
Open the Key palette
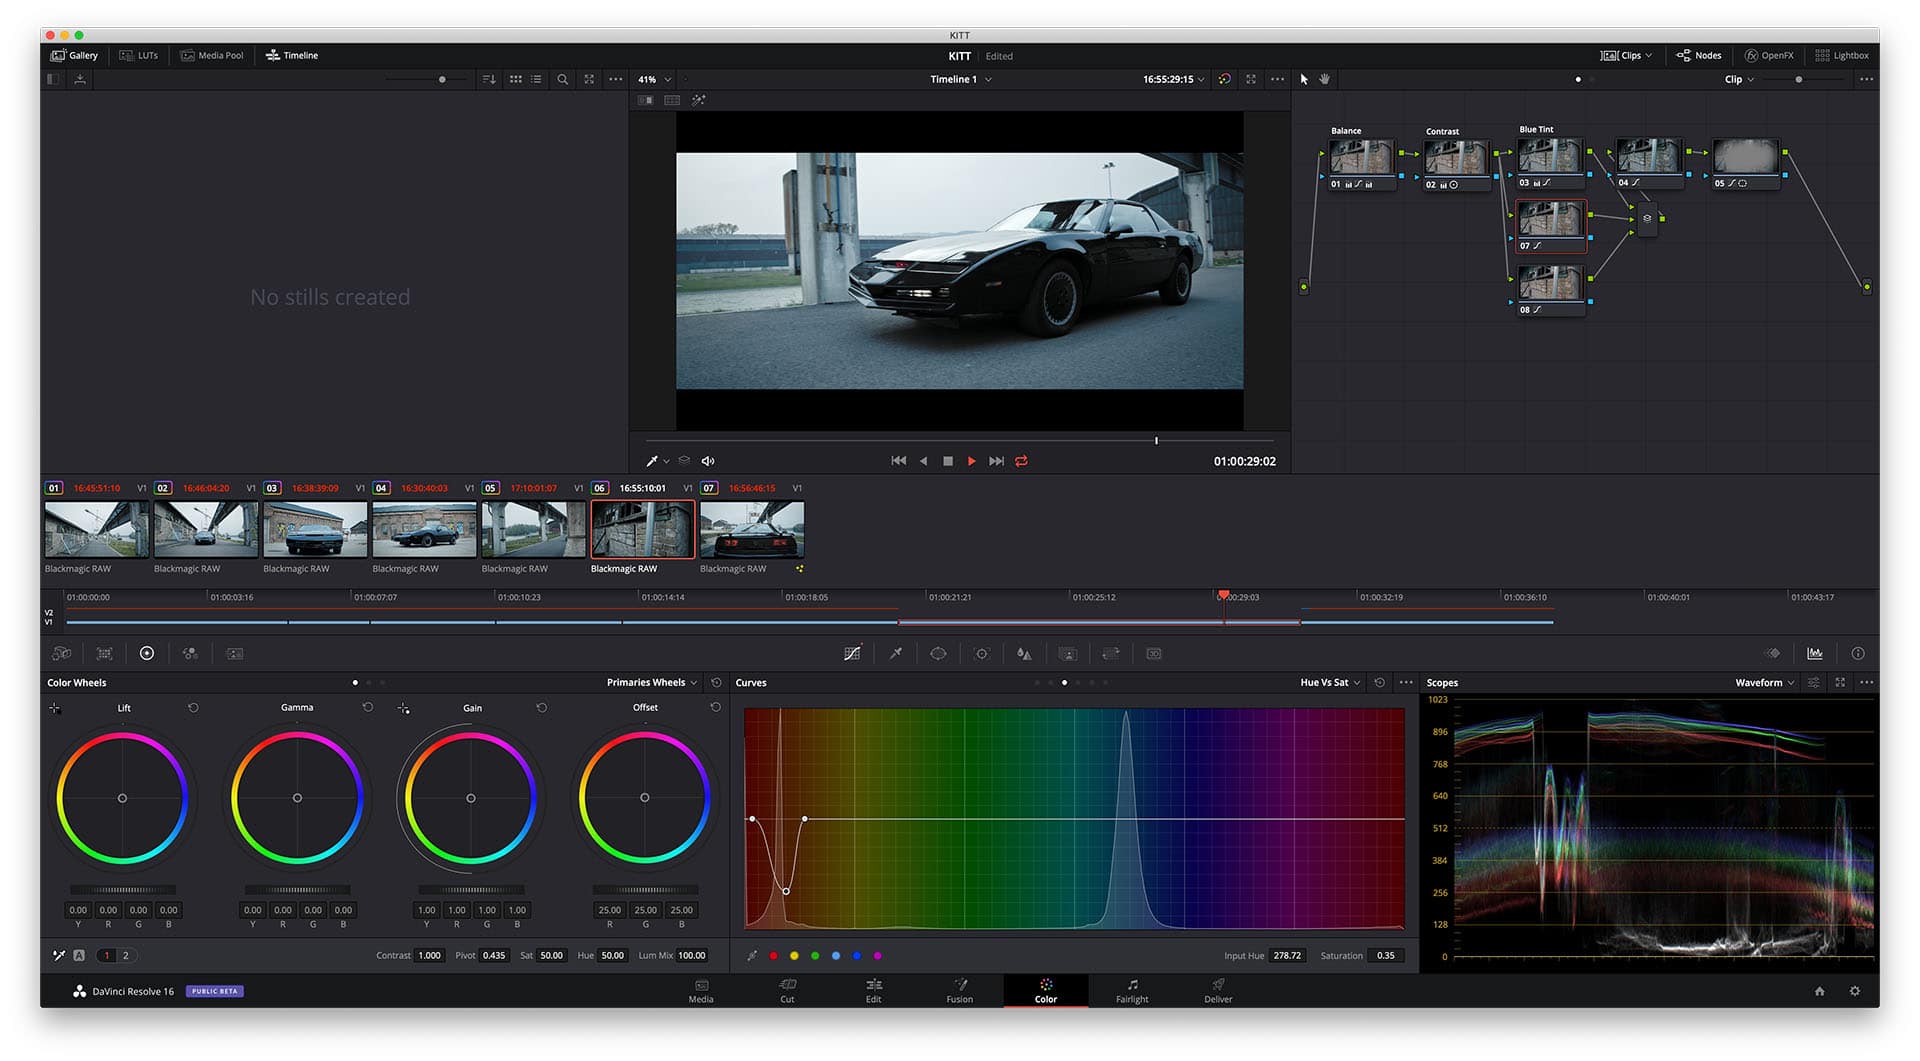pos(1068,653)
